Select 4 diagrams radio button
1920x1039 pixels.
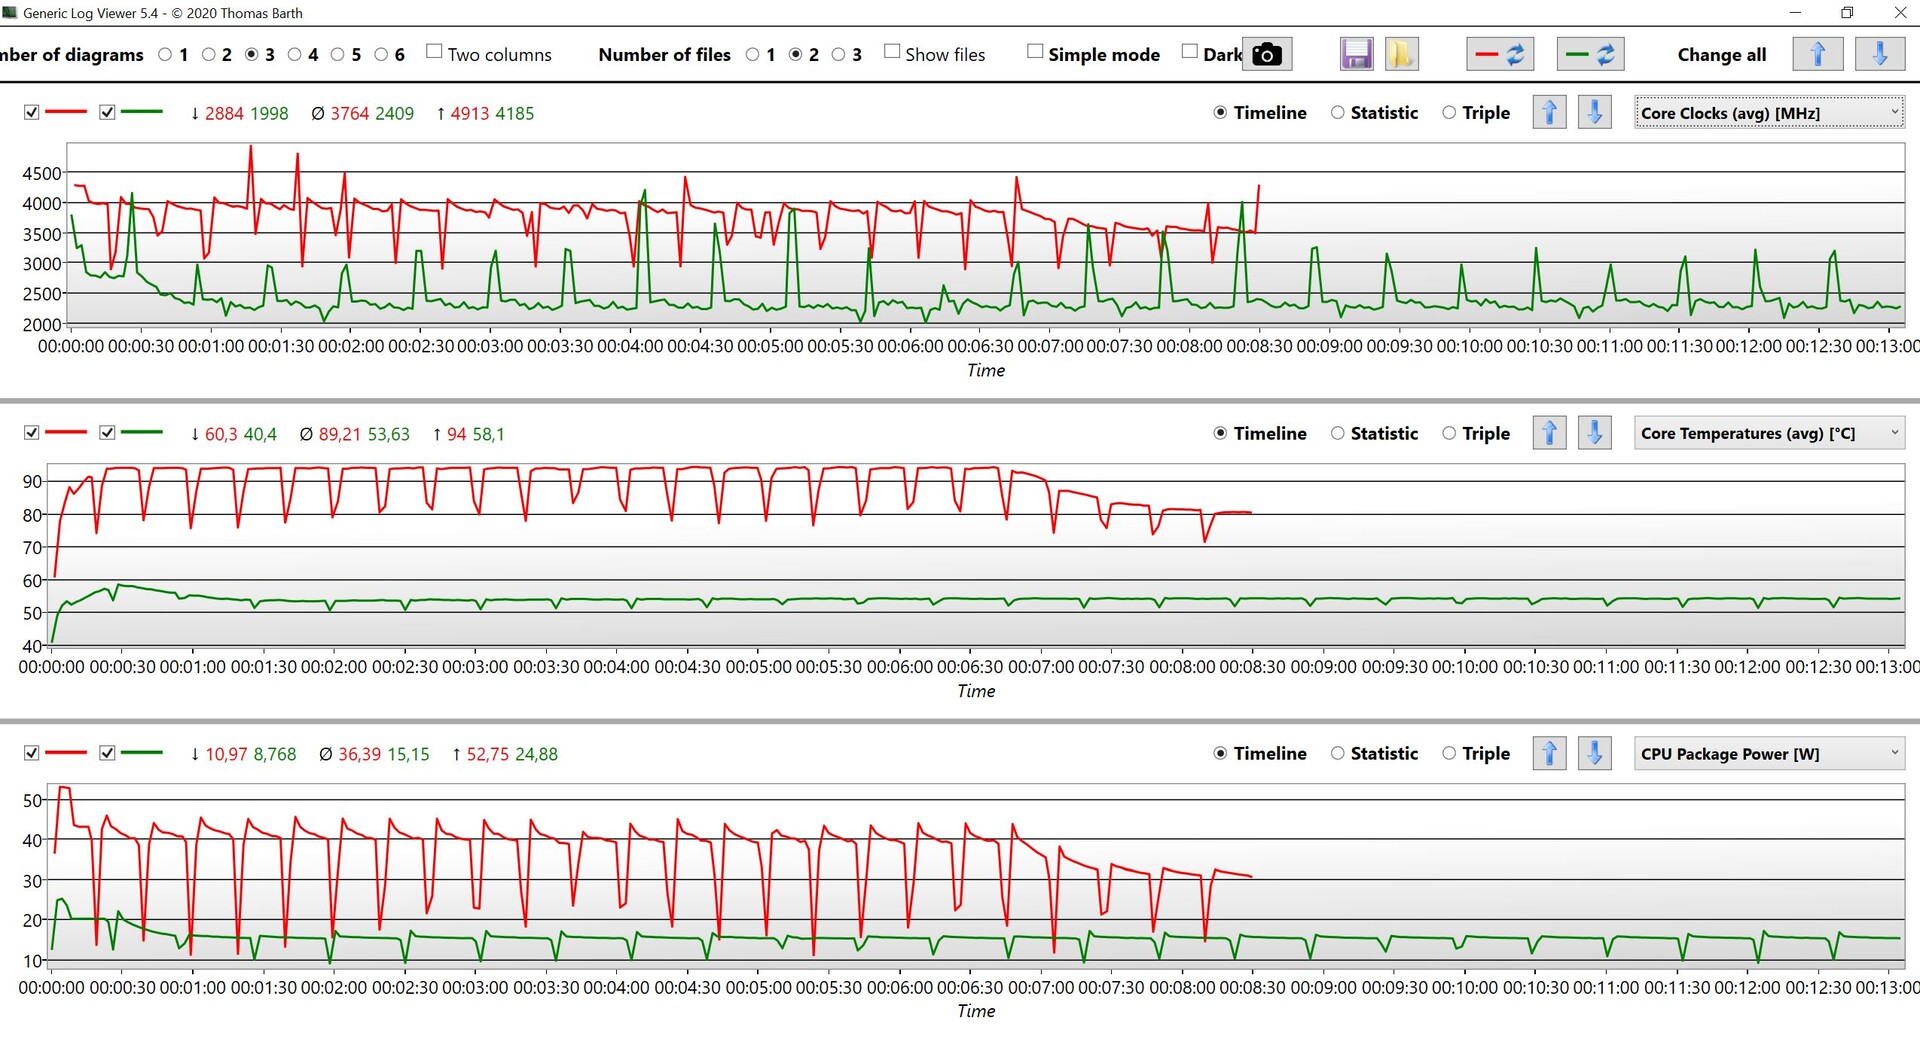pos(294,55)
